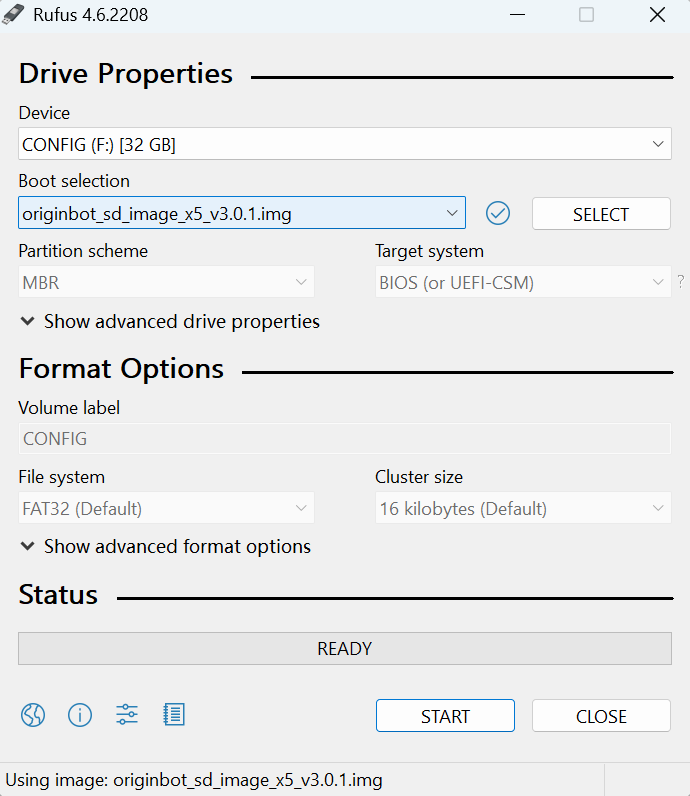Open the Partition scheme MBR dropdown

(166, 282)
